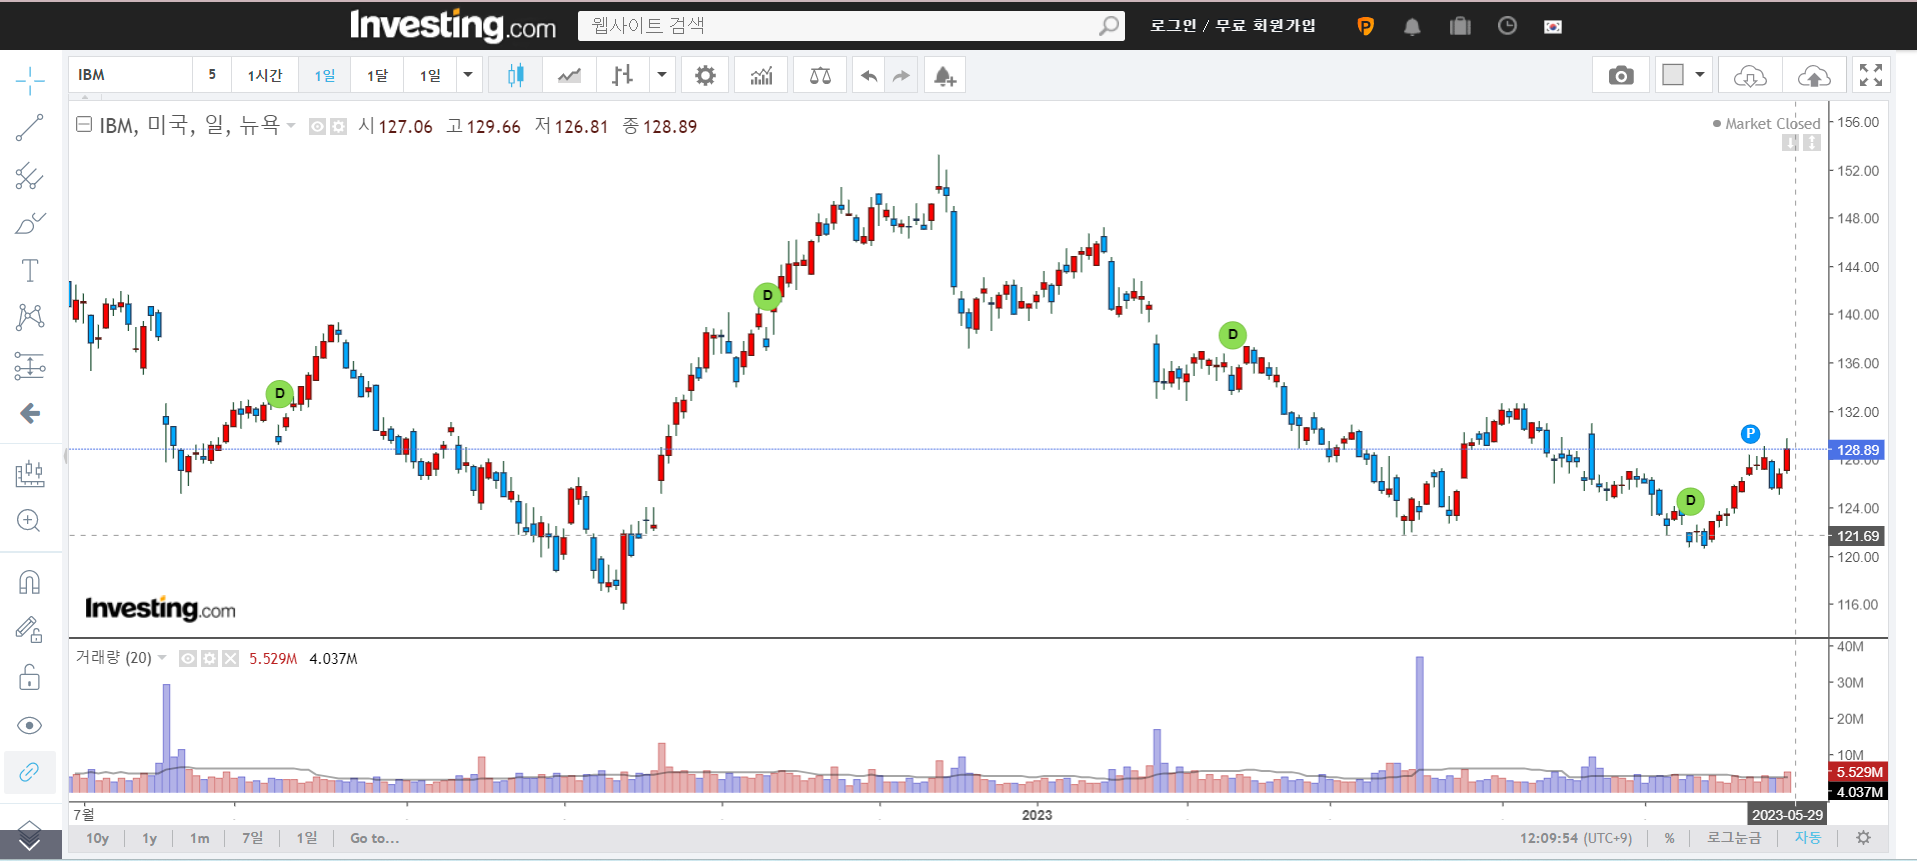Screen dimensions: 1917x861
Task: Toggle 거래량 indicator visibility eye
Action: [187, 658]
